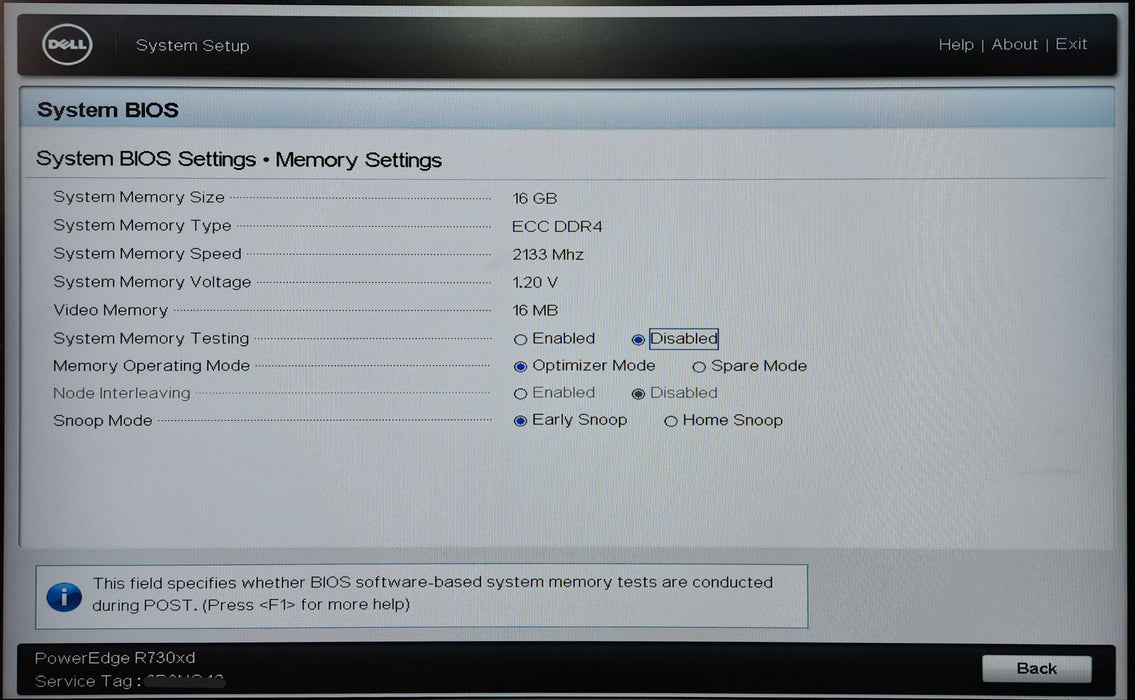The image size is (1135, 700).
Task: Click the System Memory Testing label
Action: (x=151, y=338)
